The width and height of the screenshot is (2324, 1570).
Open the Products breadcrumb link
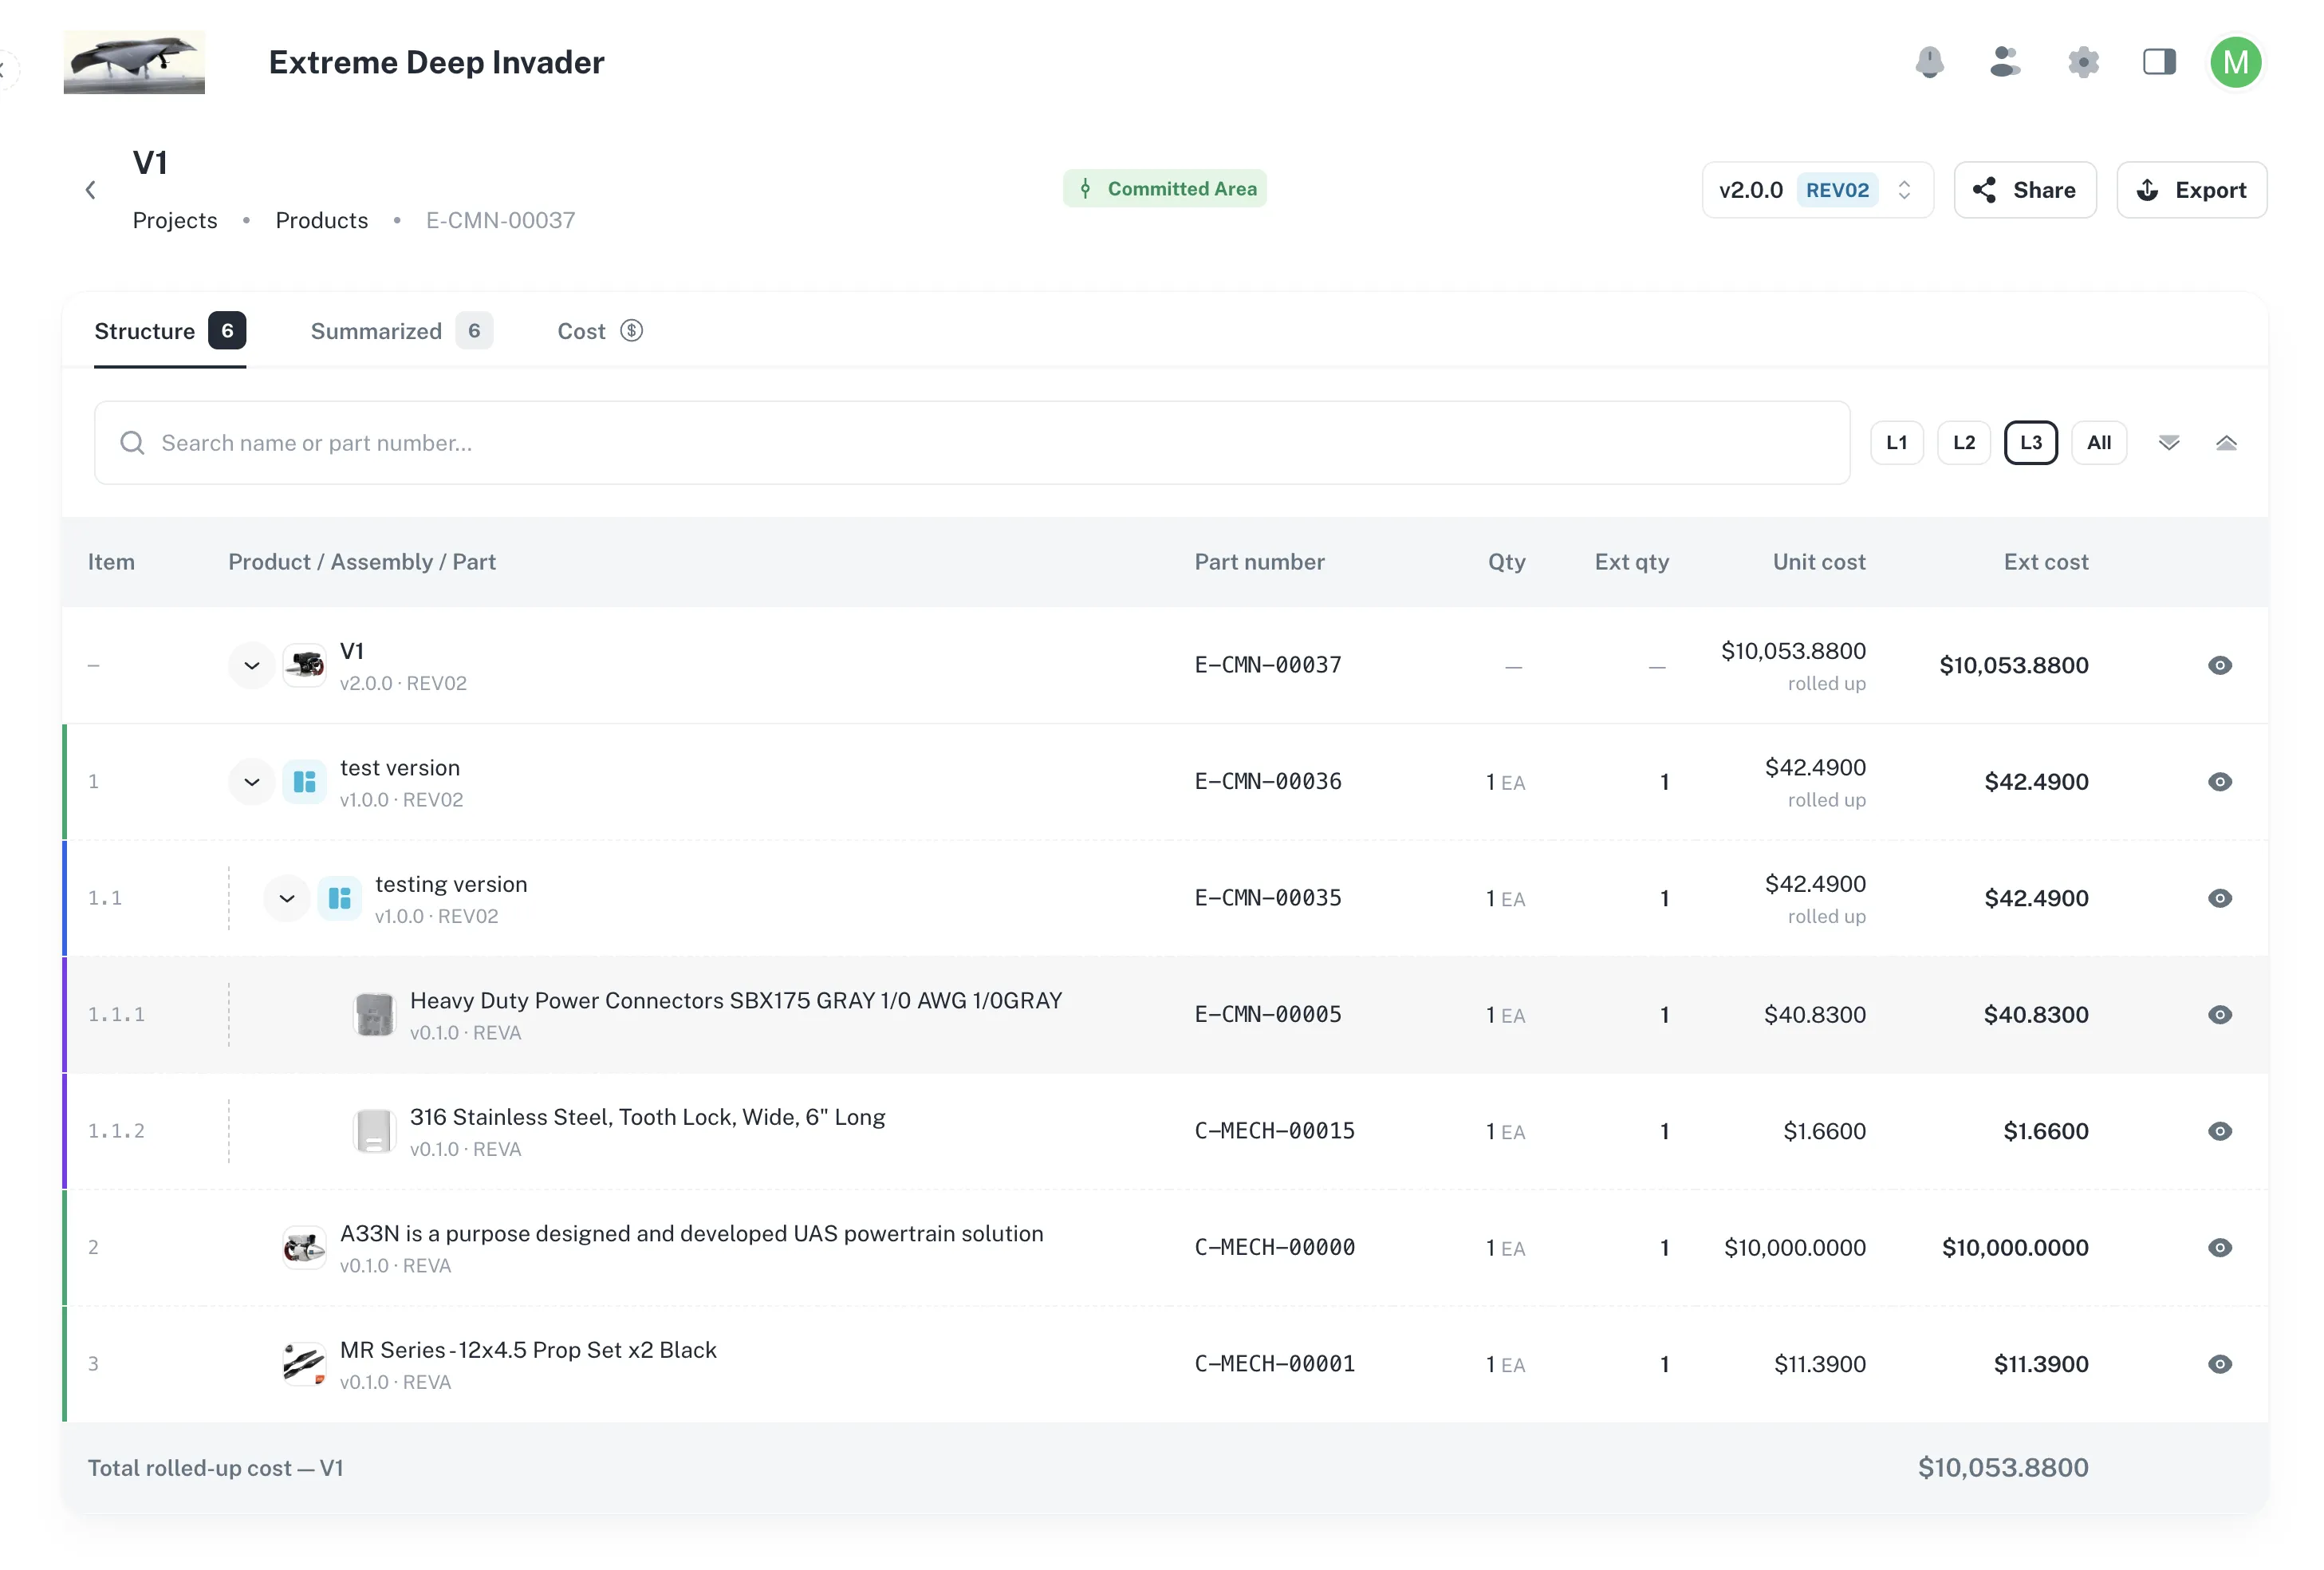click(x=321, y=220)
